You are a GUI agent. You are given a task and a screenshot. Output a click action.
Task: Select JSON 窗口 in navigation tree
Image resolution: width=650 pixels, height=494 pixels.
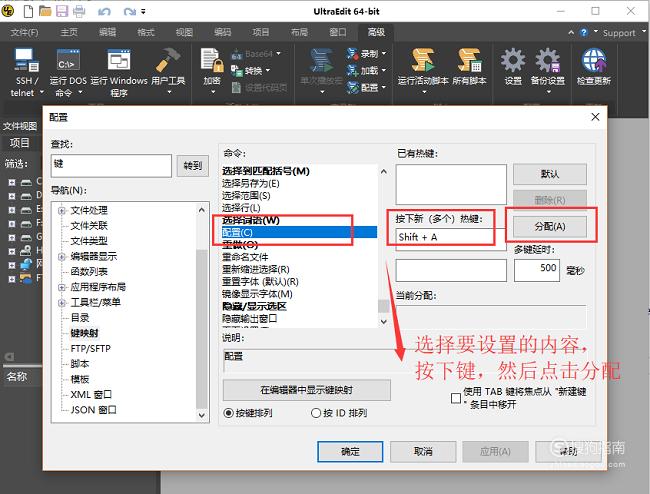[93, 410]
